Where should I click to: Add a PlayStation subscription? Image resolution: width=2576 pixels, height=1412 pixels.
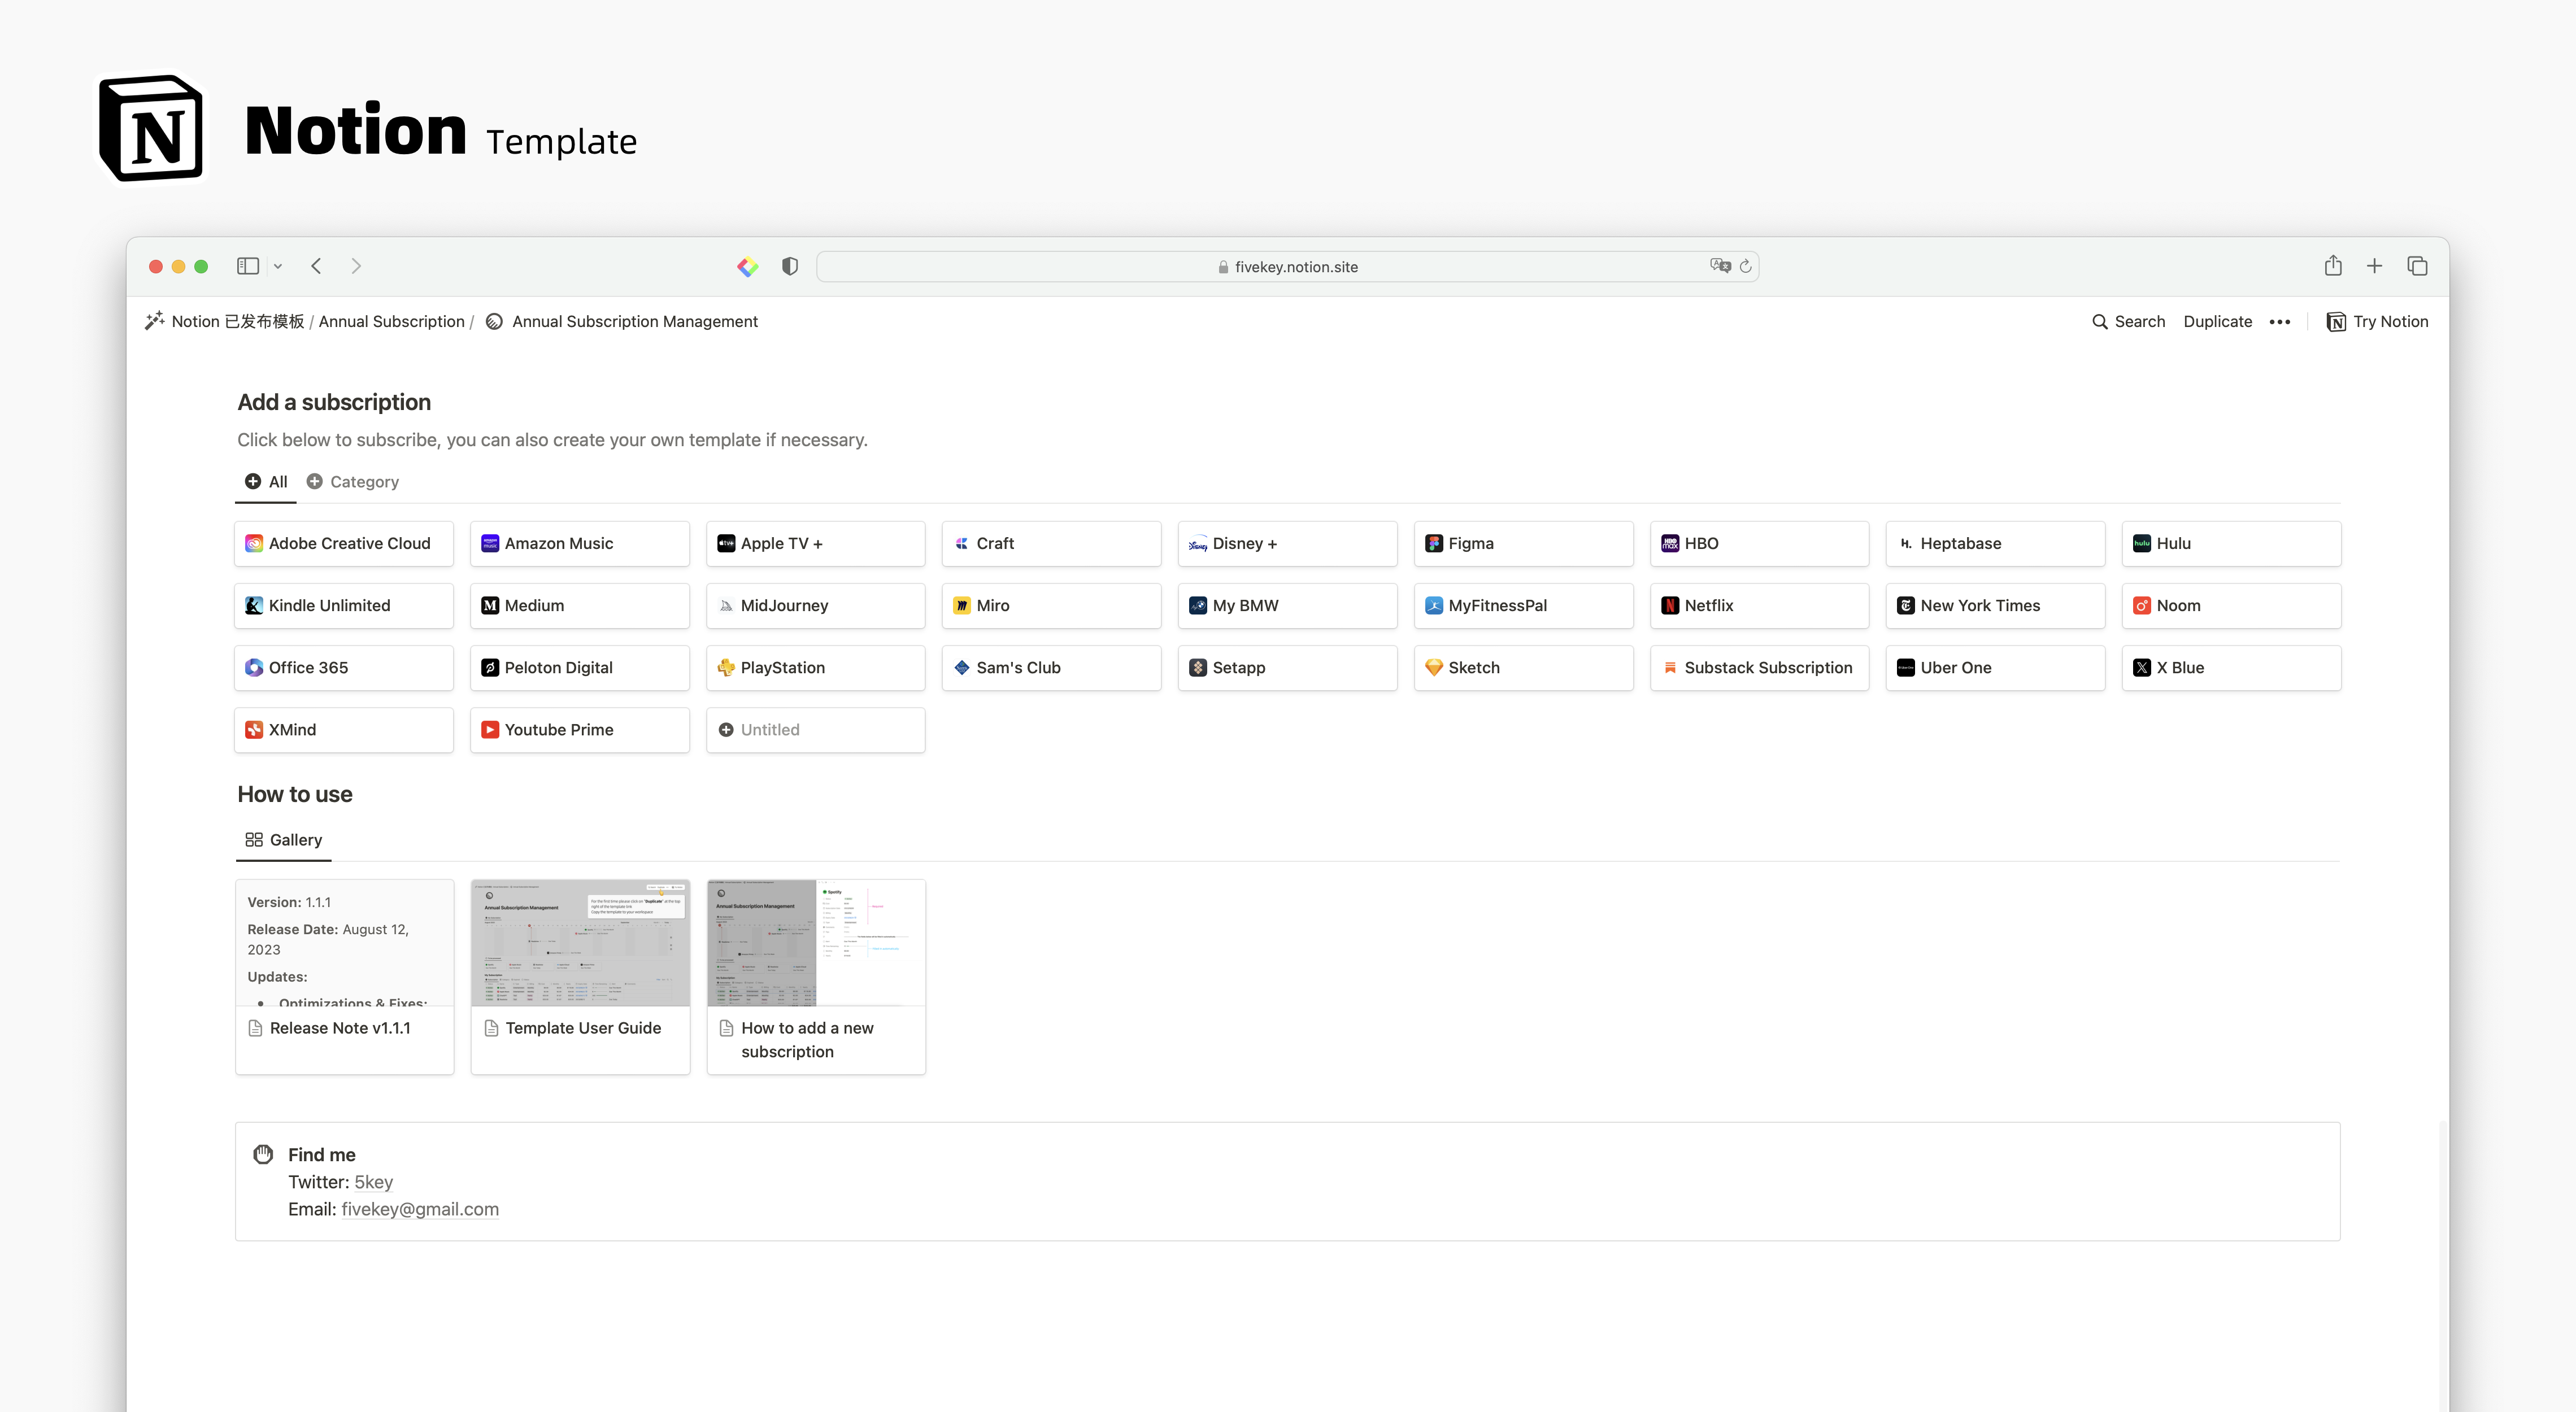(x=816, y=668)
